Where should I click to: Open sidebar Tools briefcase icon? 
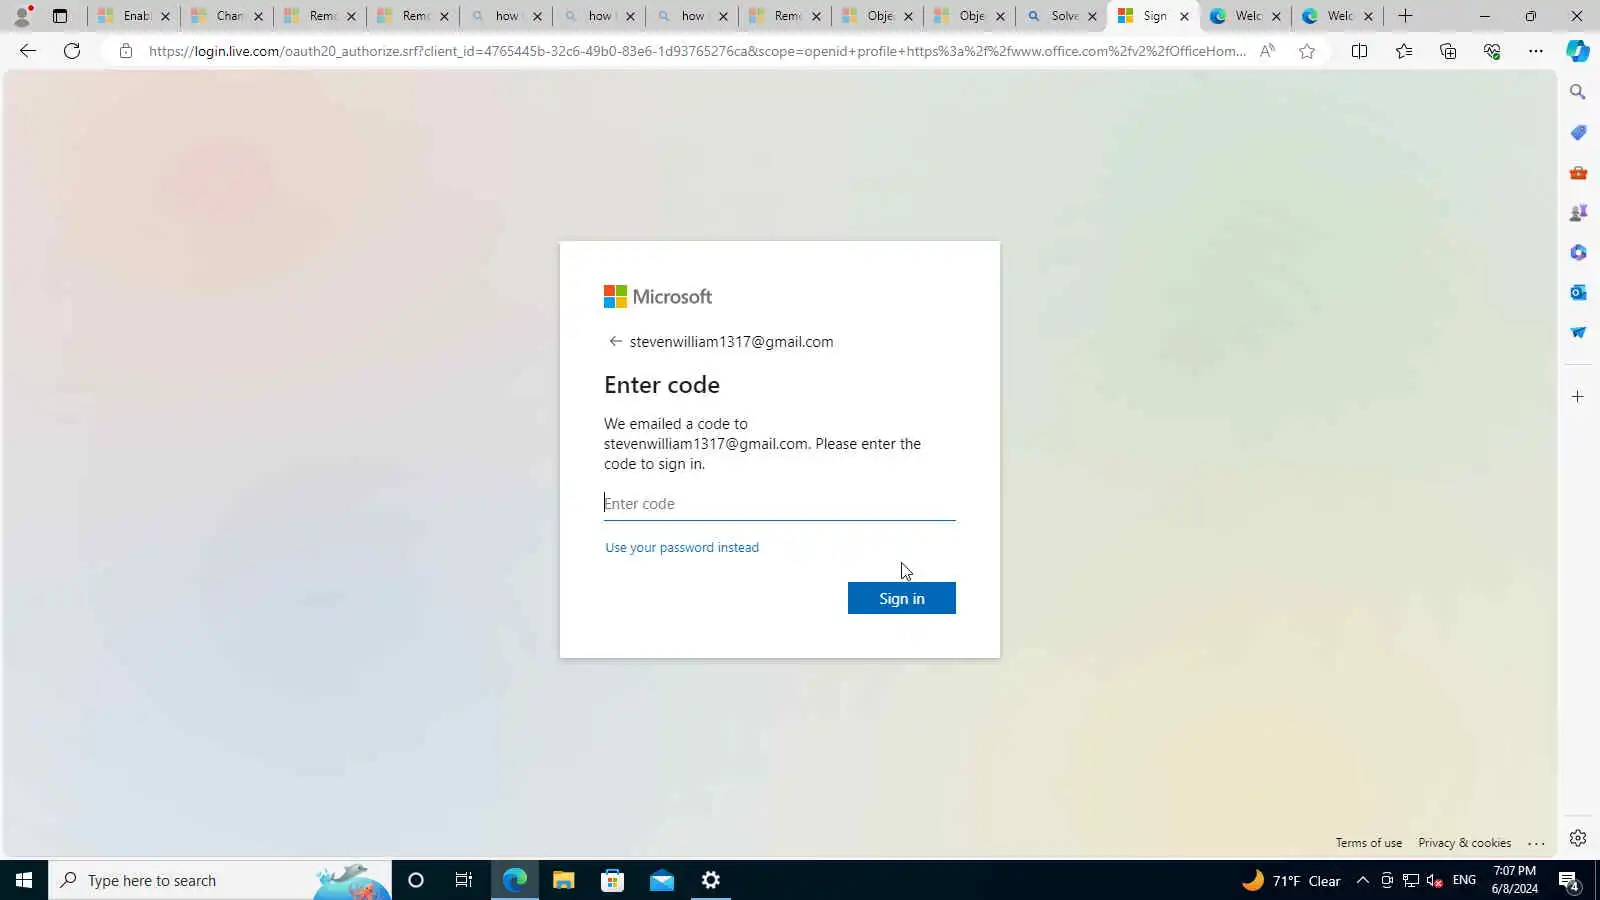click(x=1578, y=172)
